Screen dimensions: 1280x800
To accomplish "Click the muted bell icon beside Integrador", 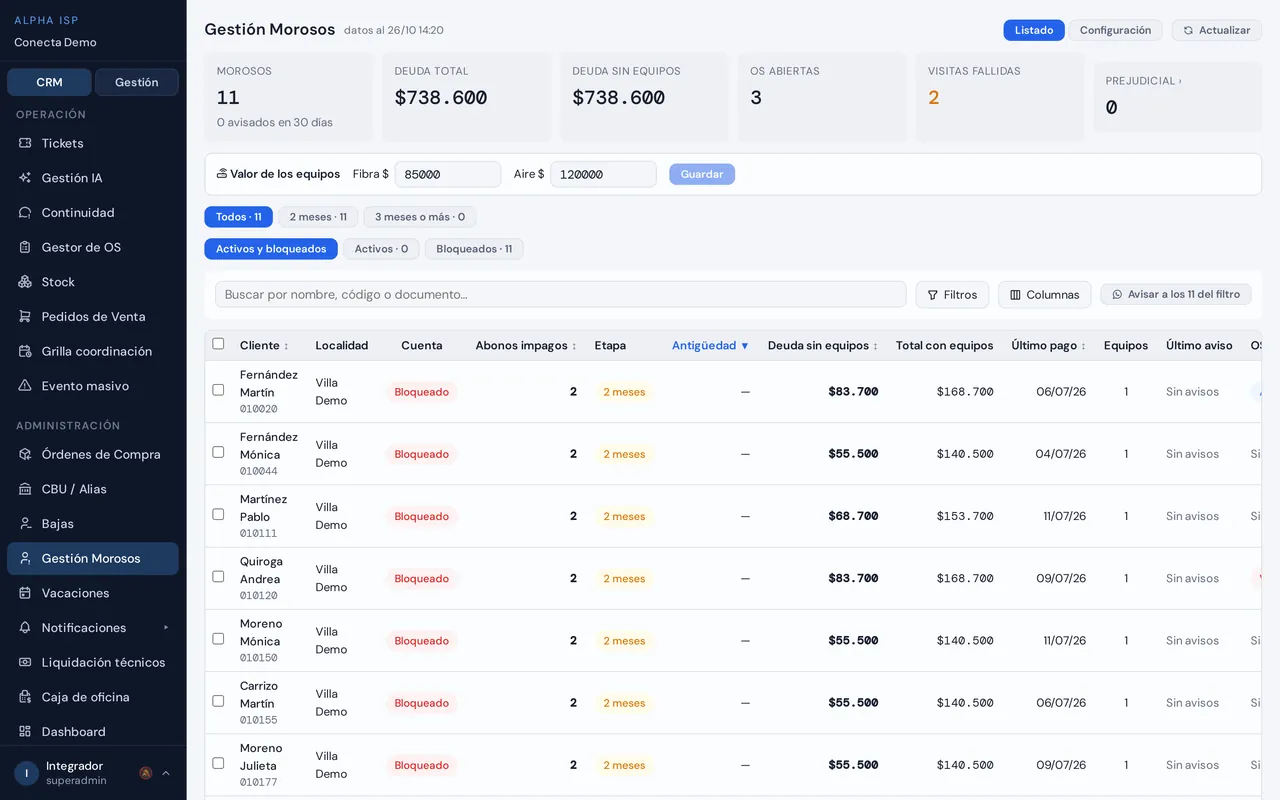I will tap(145, 773).
